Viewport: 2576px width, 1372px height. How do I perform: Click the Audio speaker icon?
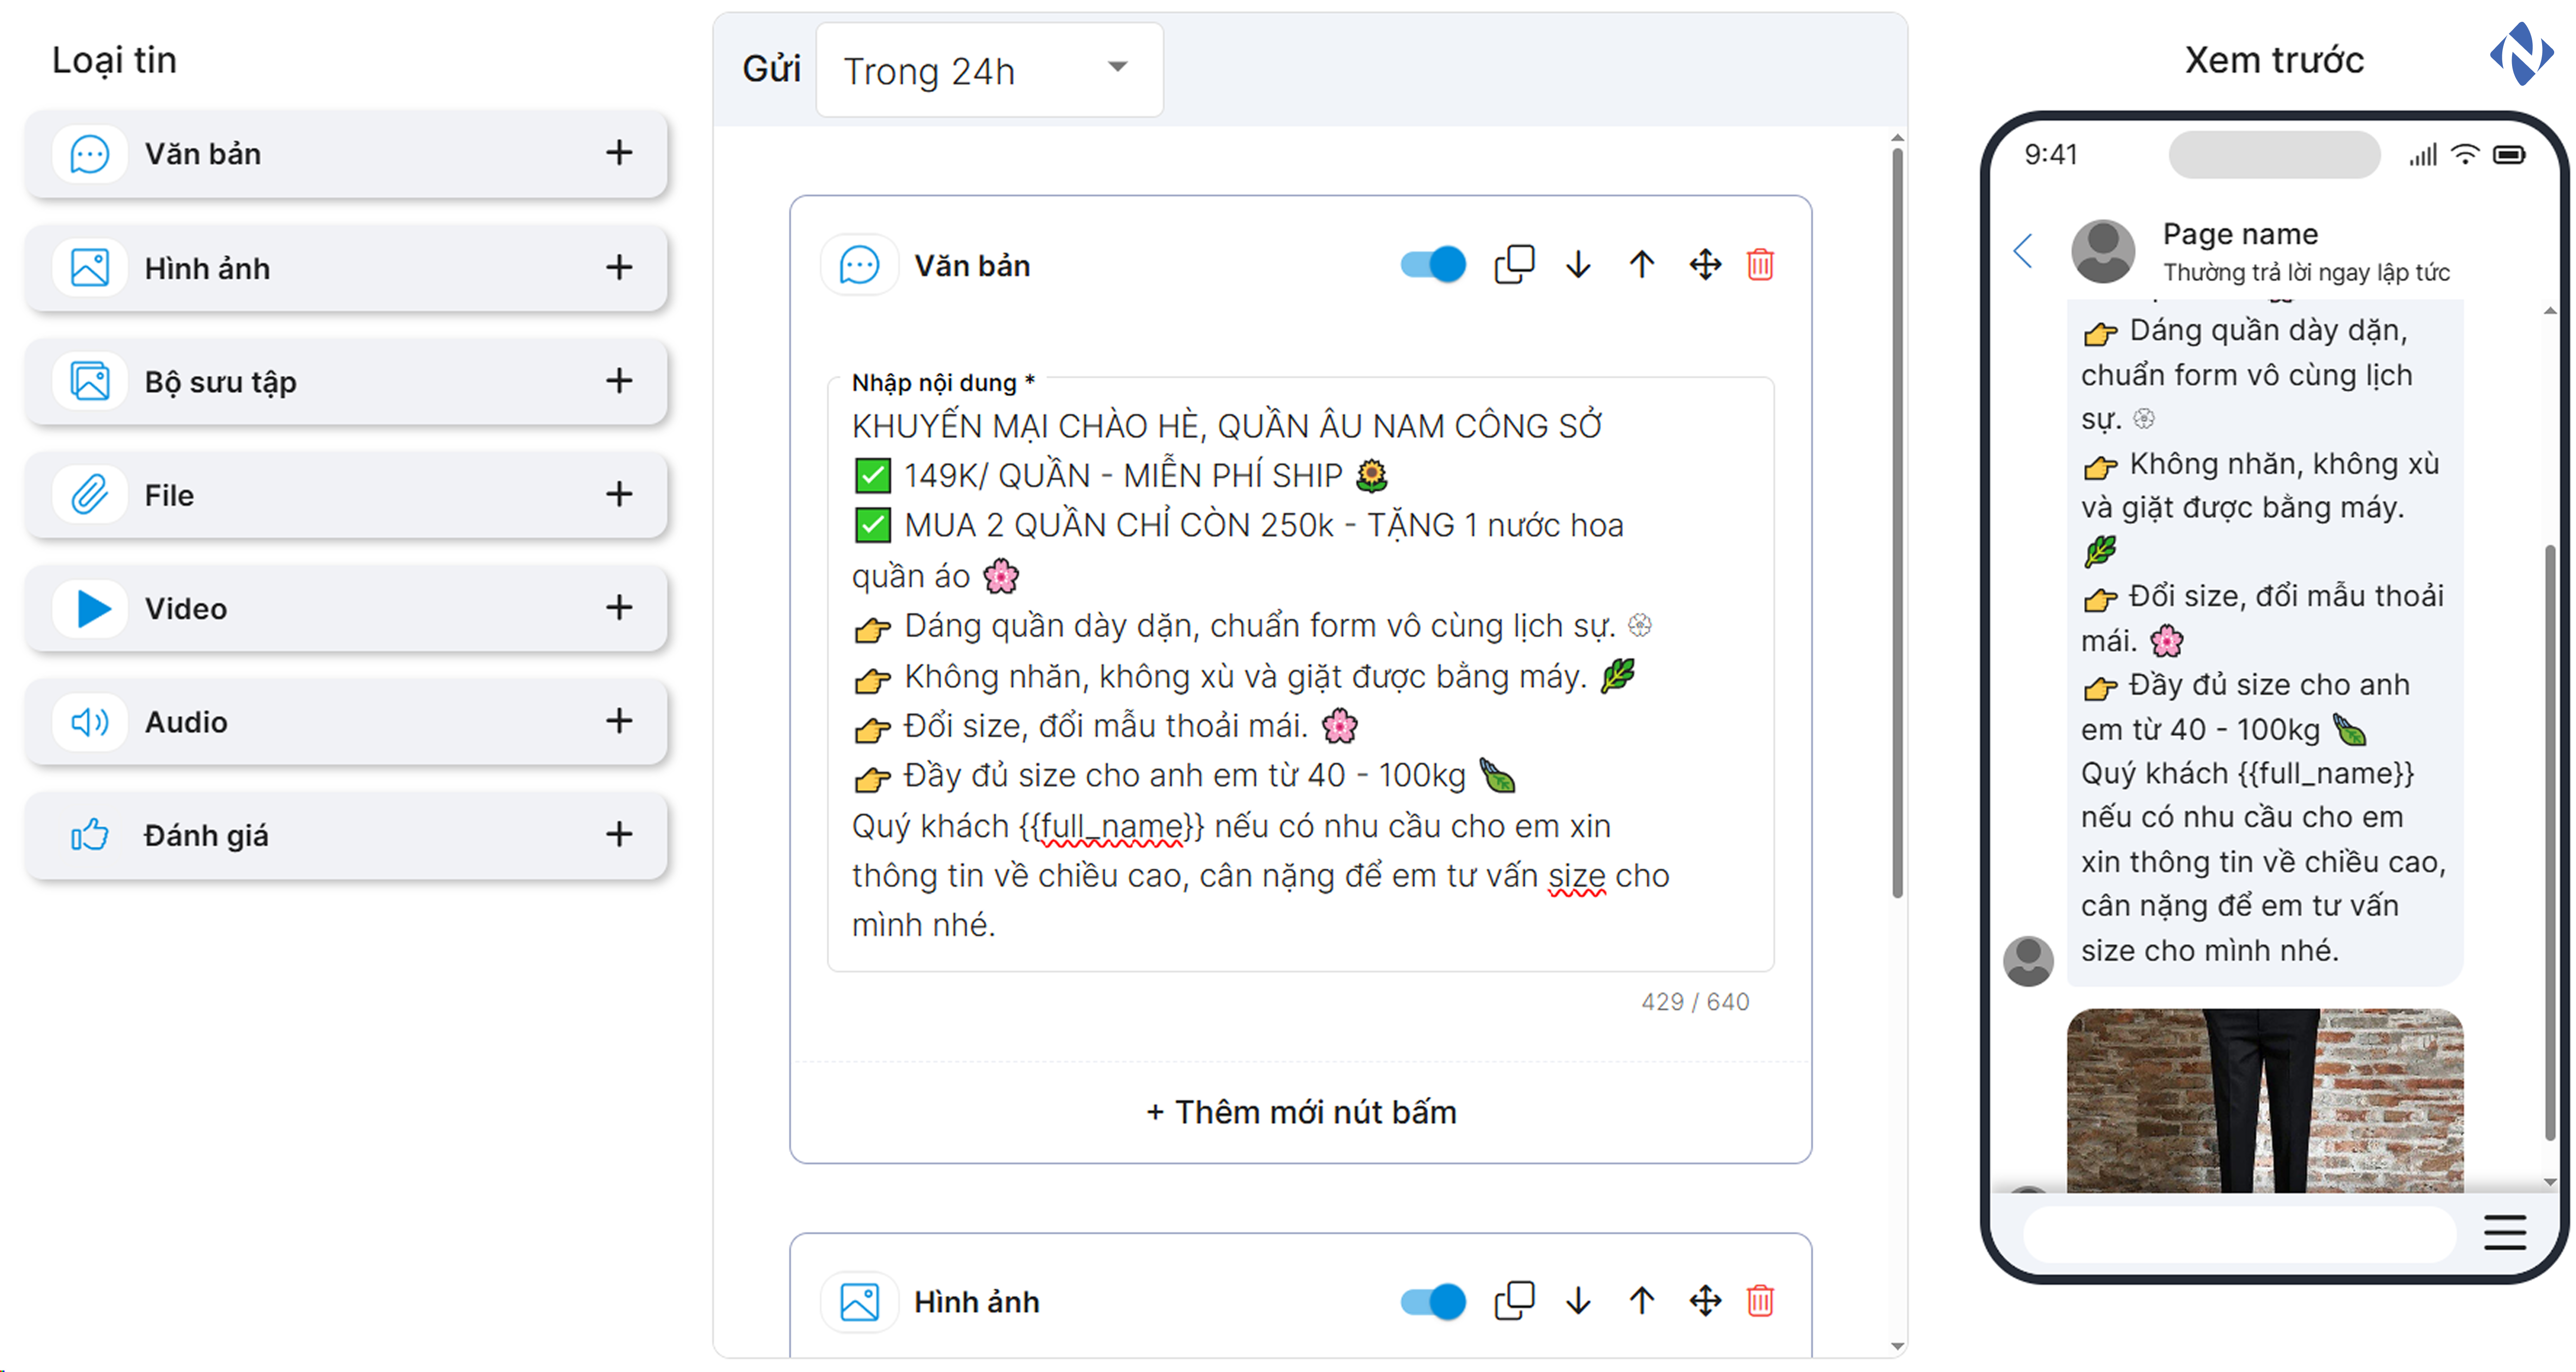tap(89, 721)
